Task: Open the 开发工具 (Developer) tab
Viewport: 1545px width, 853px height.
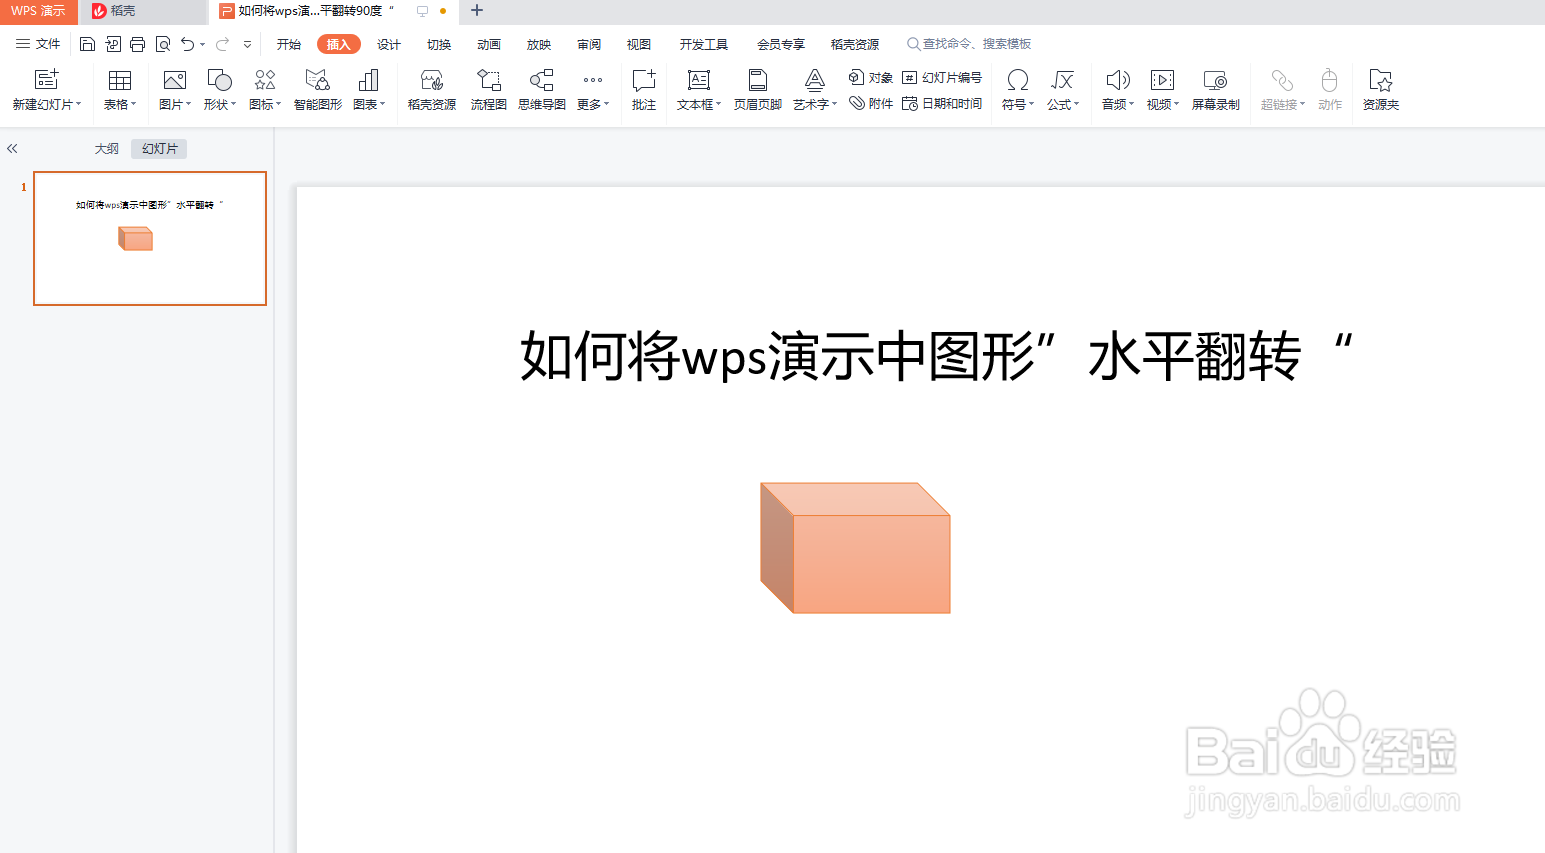Action: [704, 44]
